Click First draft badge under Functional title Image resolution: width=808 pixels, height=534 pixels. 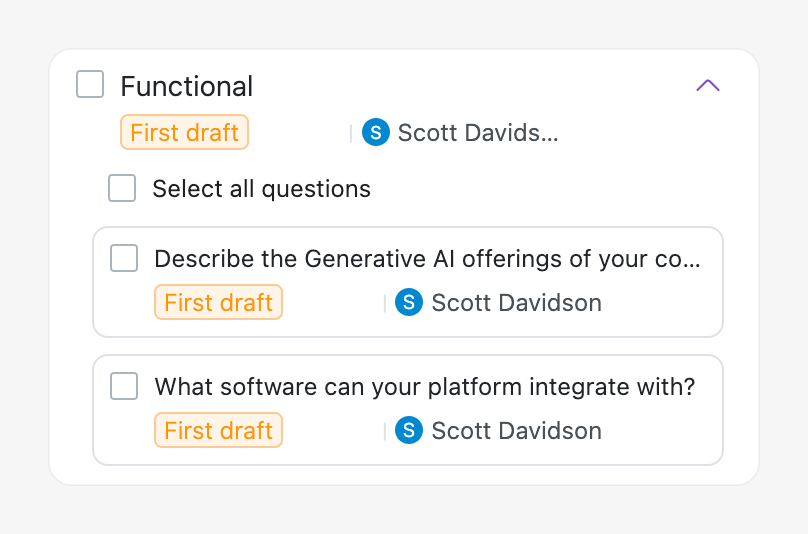[x=184, y=132]
